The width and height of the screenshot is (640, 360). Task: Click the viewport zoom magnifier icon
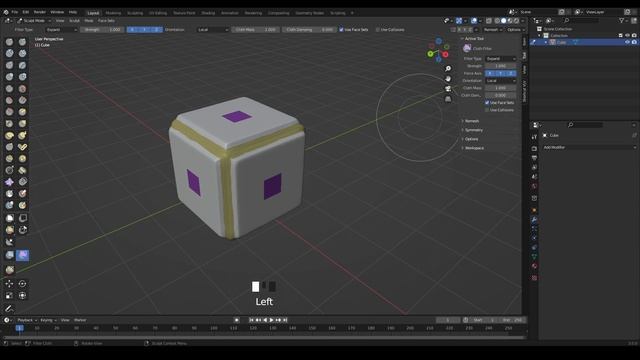[448, 69]
